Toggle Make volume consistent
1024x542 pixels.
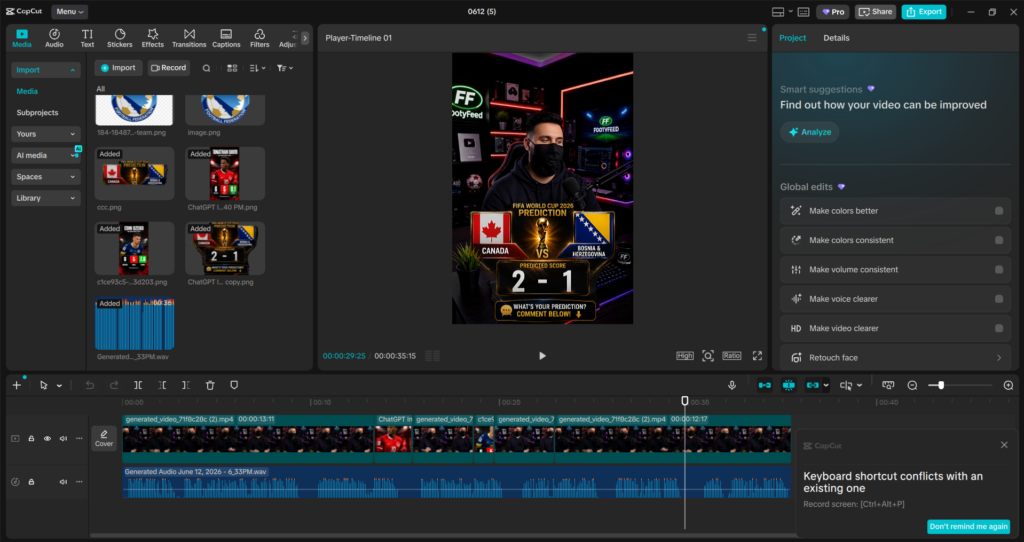pos(999,270)
